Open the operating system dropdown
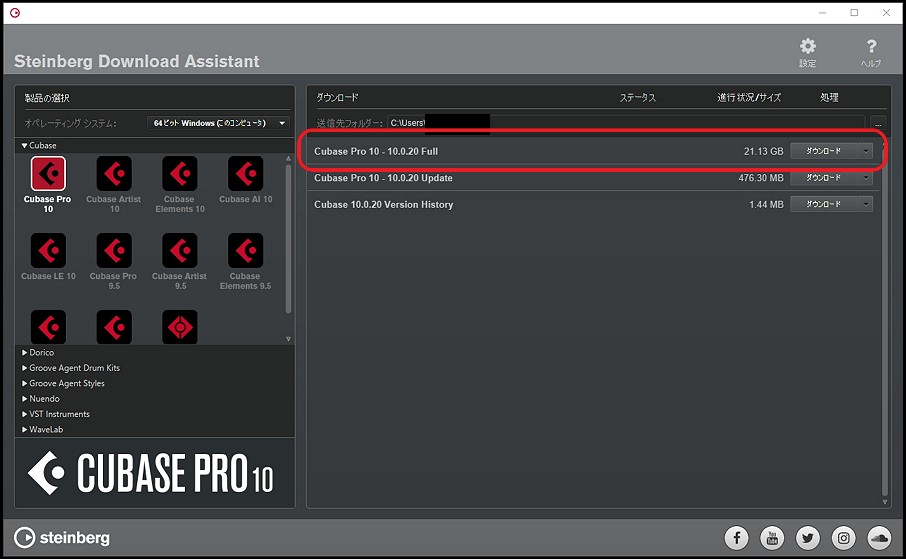 coord(218,123)
